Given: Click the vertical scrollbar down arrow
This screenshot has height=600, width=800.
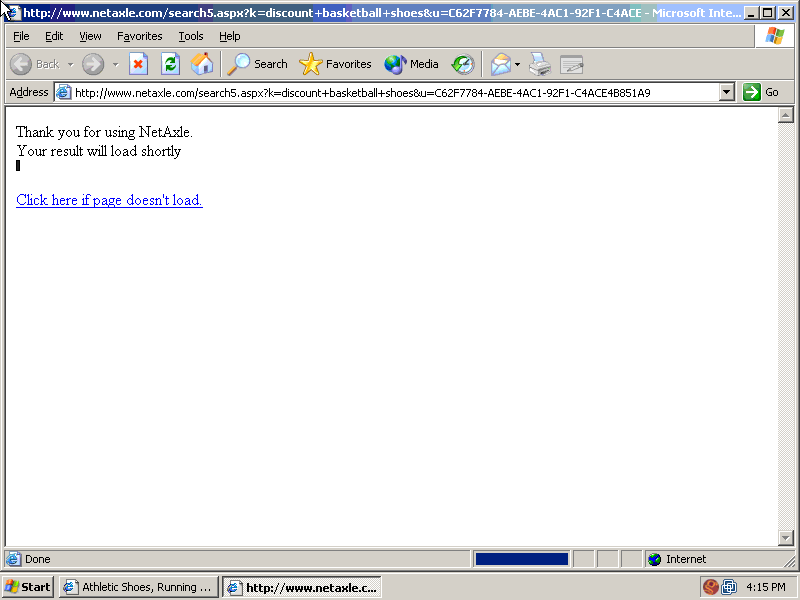Looking at the screenshot, I should (x=785, y=537).
